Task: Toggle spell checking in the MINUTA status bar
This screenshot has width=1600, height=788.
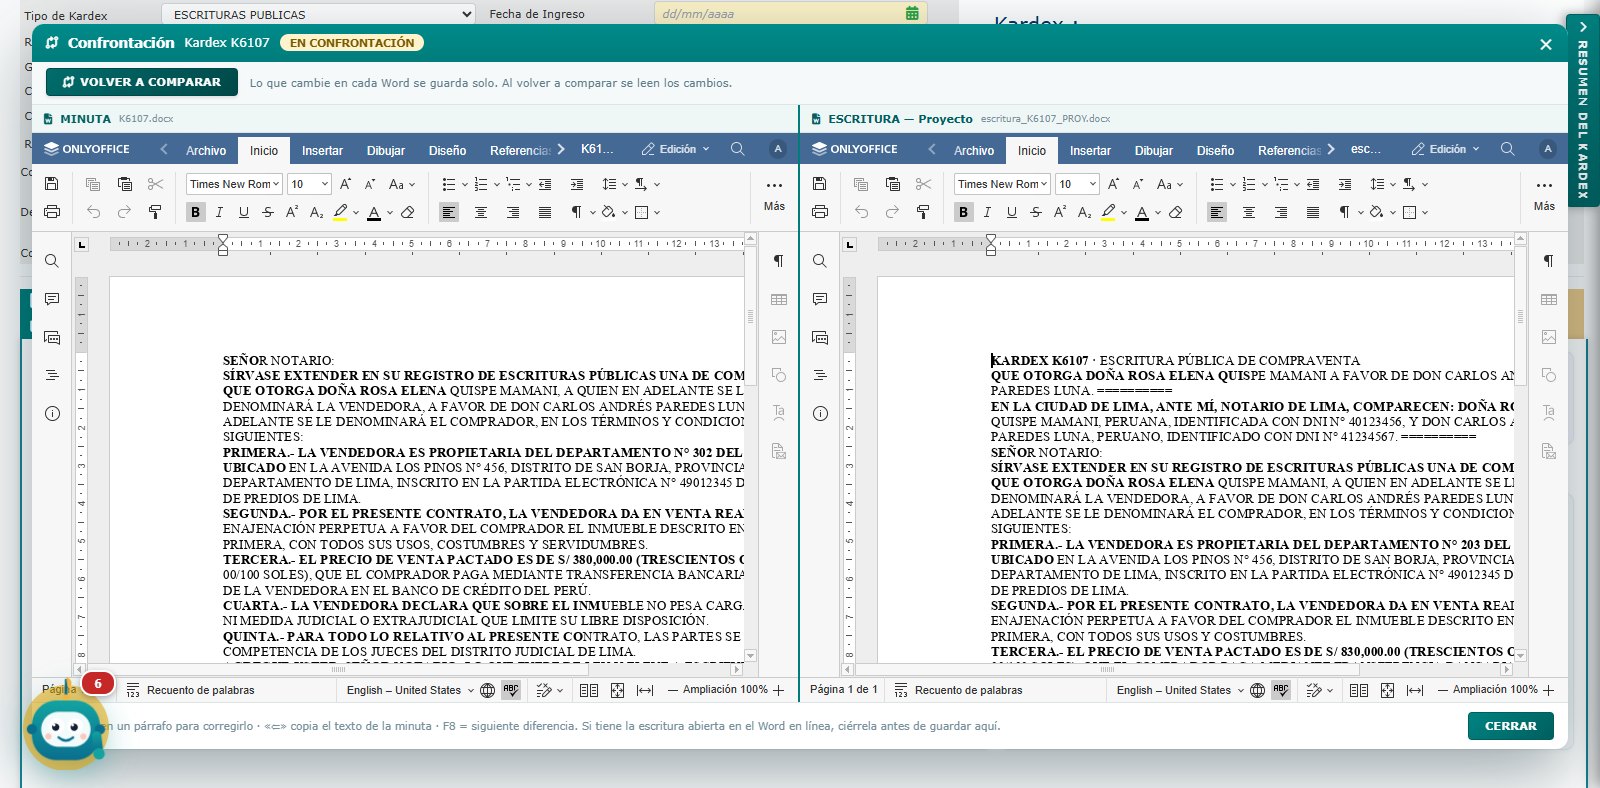Action: click(511, 690)
